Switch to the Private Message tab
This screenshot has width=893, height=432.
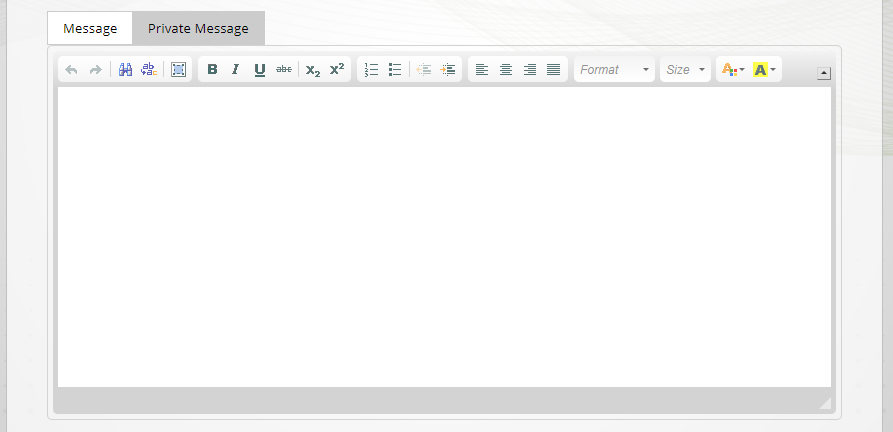(198, 28)
